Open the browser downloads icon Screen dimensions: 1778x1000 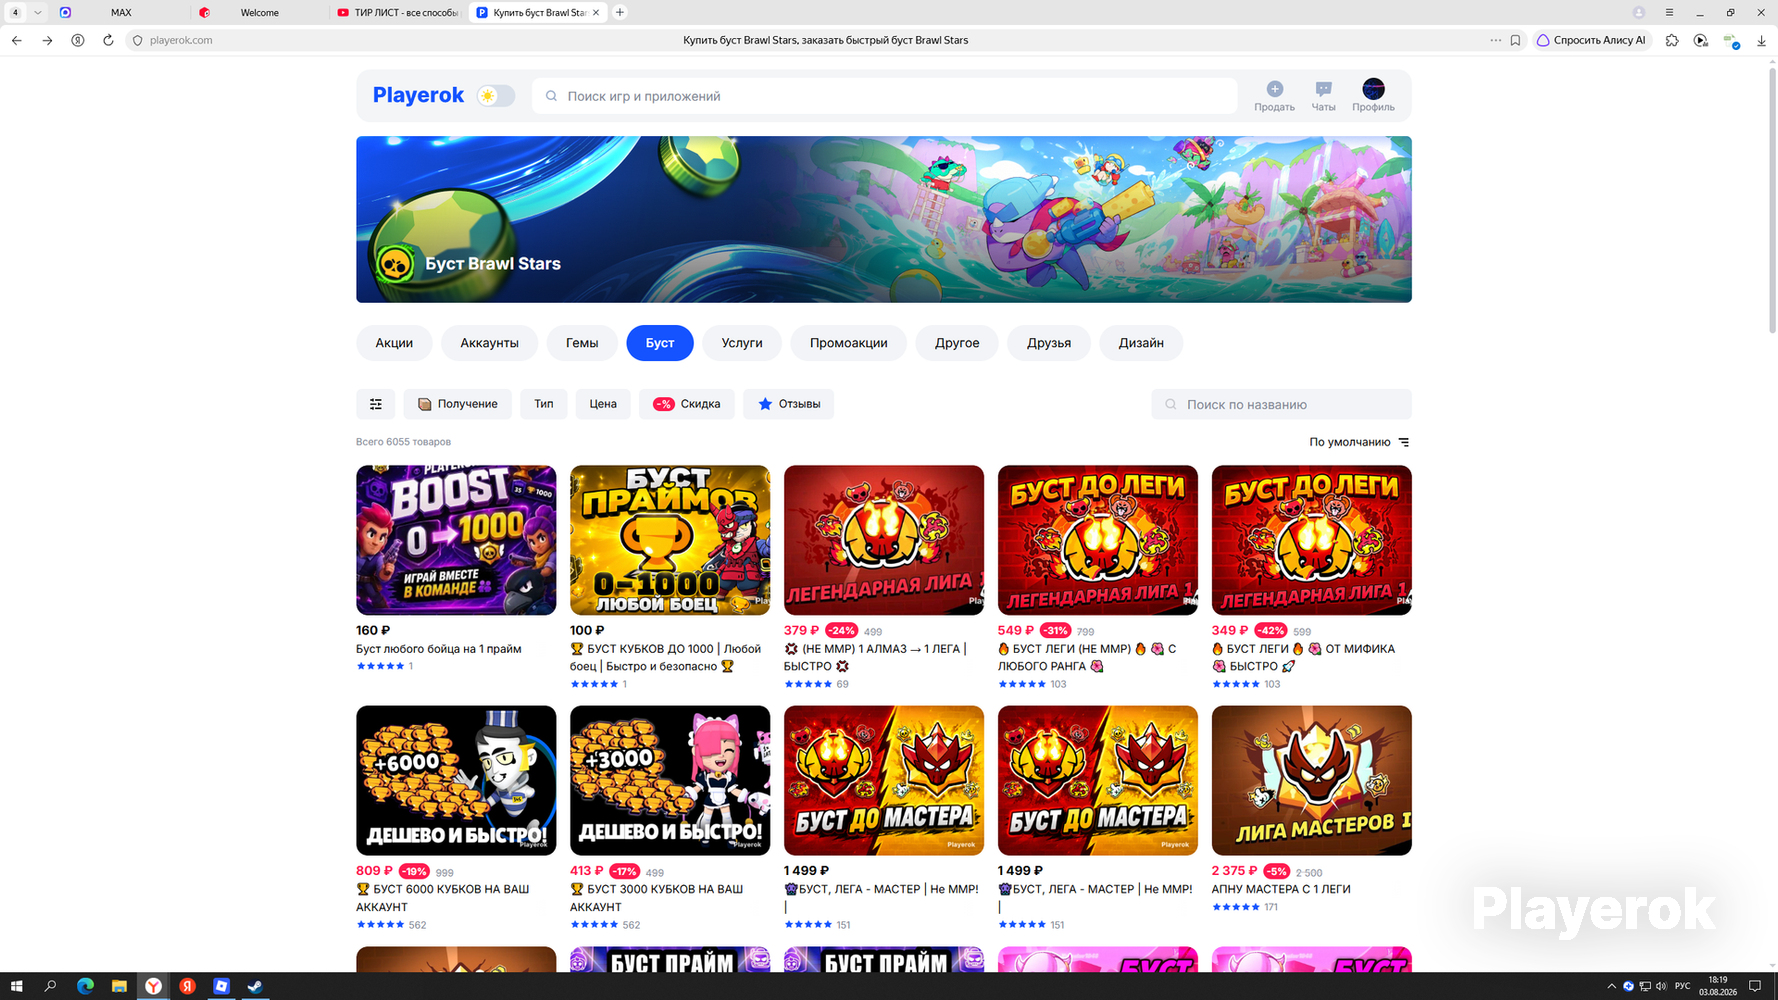1761,40
